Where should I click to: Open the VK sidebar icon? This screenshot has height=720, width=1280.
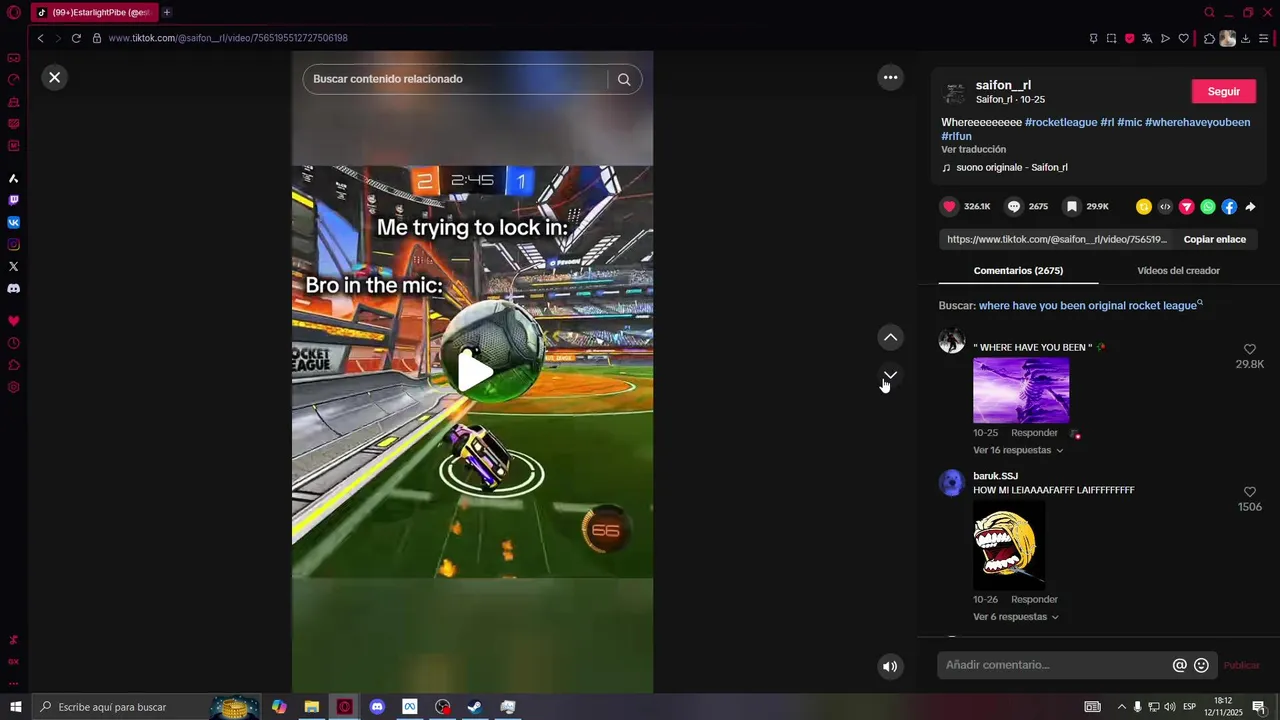click(x=14, y=222)
